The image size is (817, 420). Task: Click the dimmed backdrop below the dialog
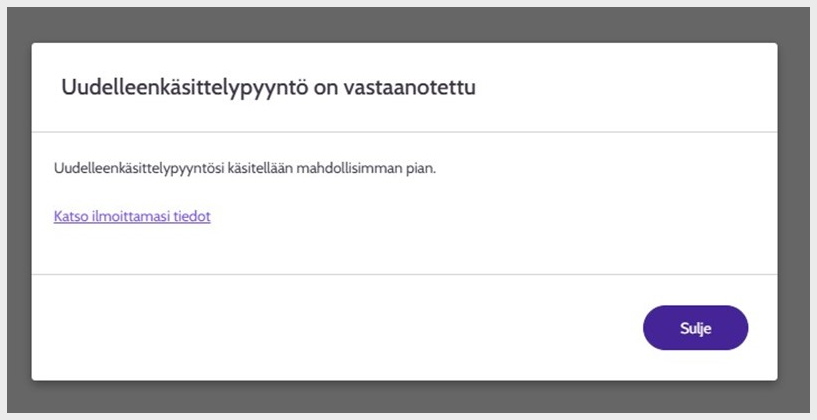[400, 396]
